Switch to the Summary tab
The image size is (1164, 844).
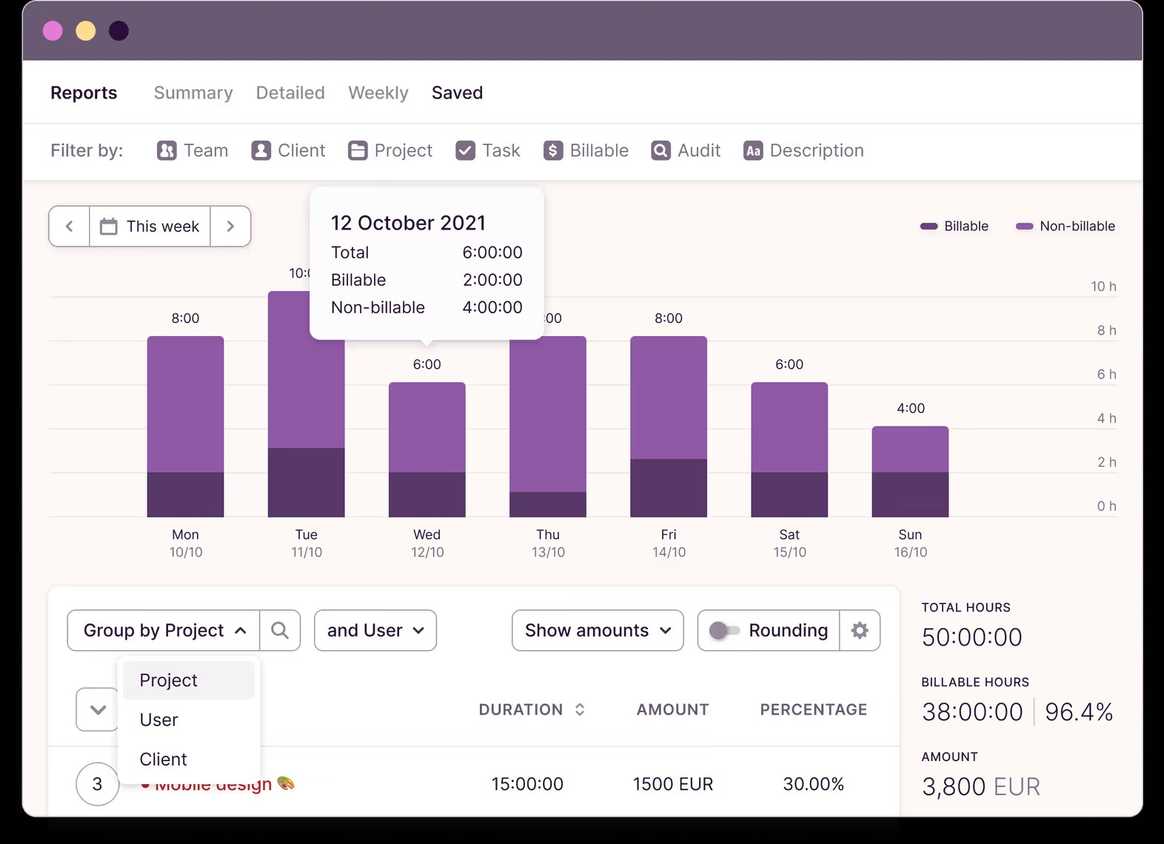point(193,93)
